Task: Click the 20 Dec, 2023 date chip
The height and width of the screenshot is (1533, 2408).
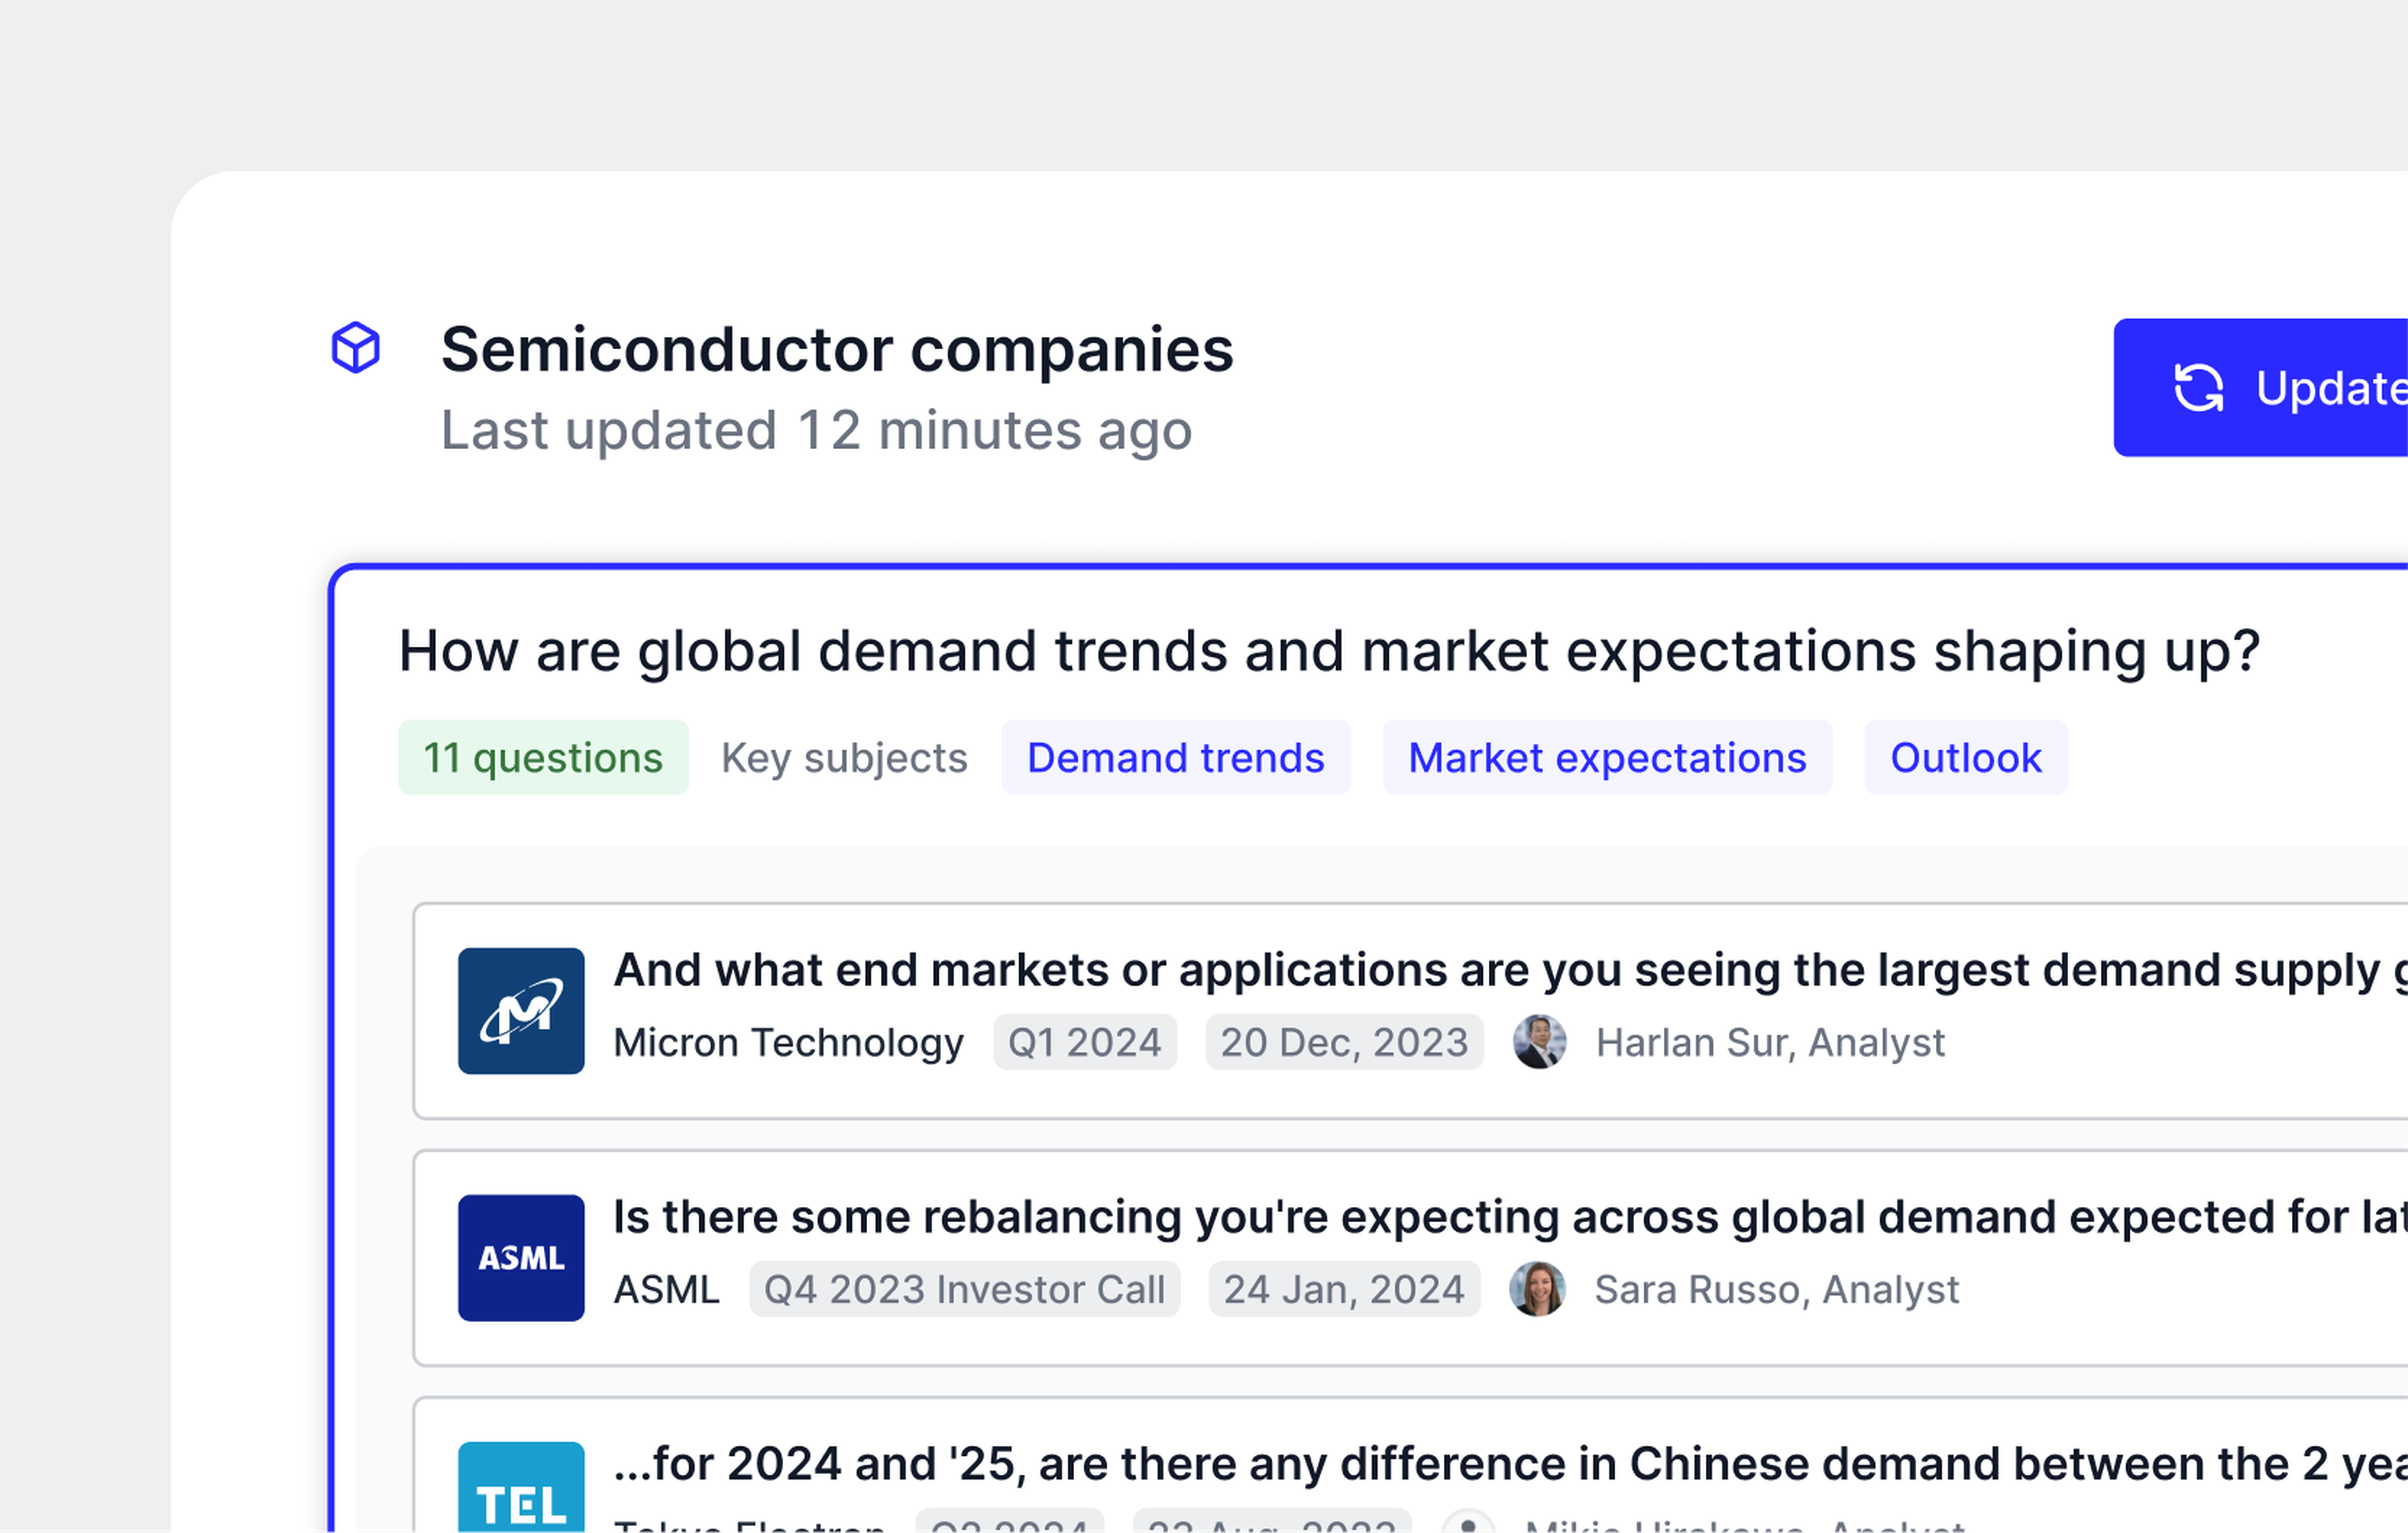Action: (1344, 1042)
